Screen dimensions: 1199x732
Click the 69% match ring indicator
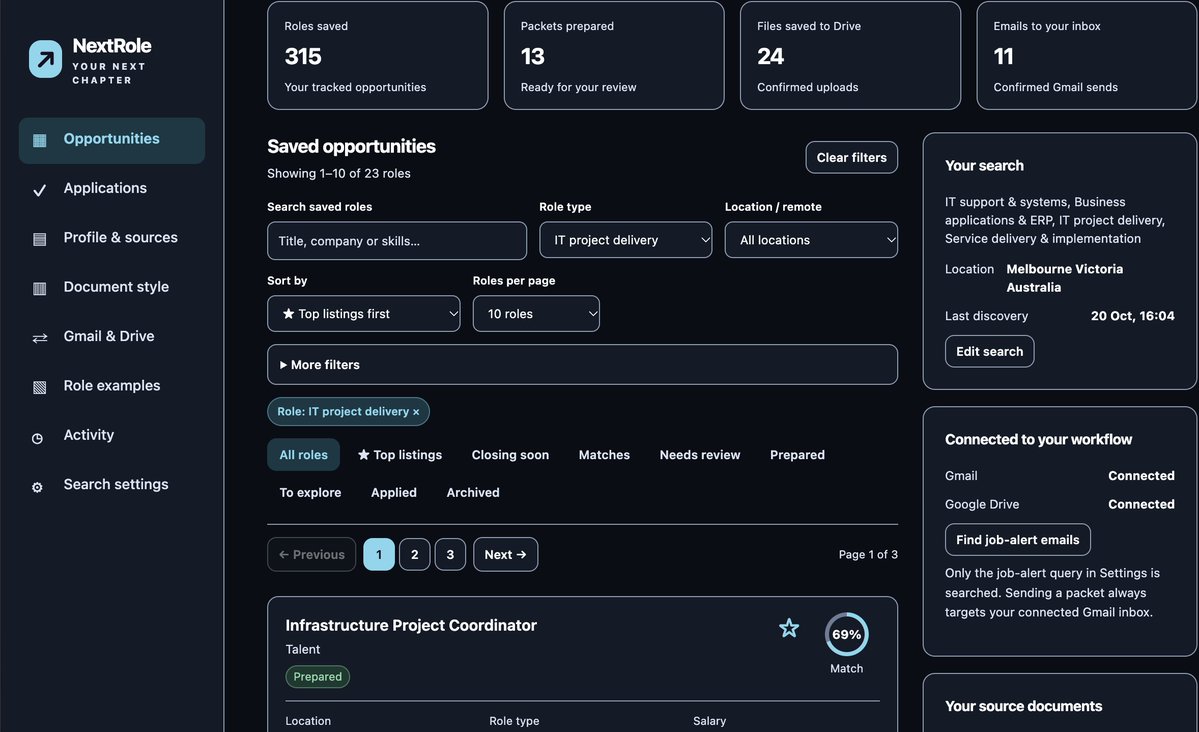(x=846, y=634)
